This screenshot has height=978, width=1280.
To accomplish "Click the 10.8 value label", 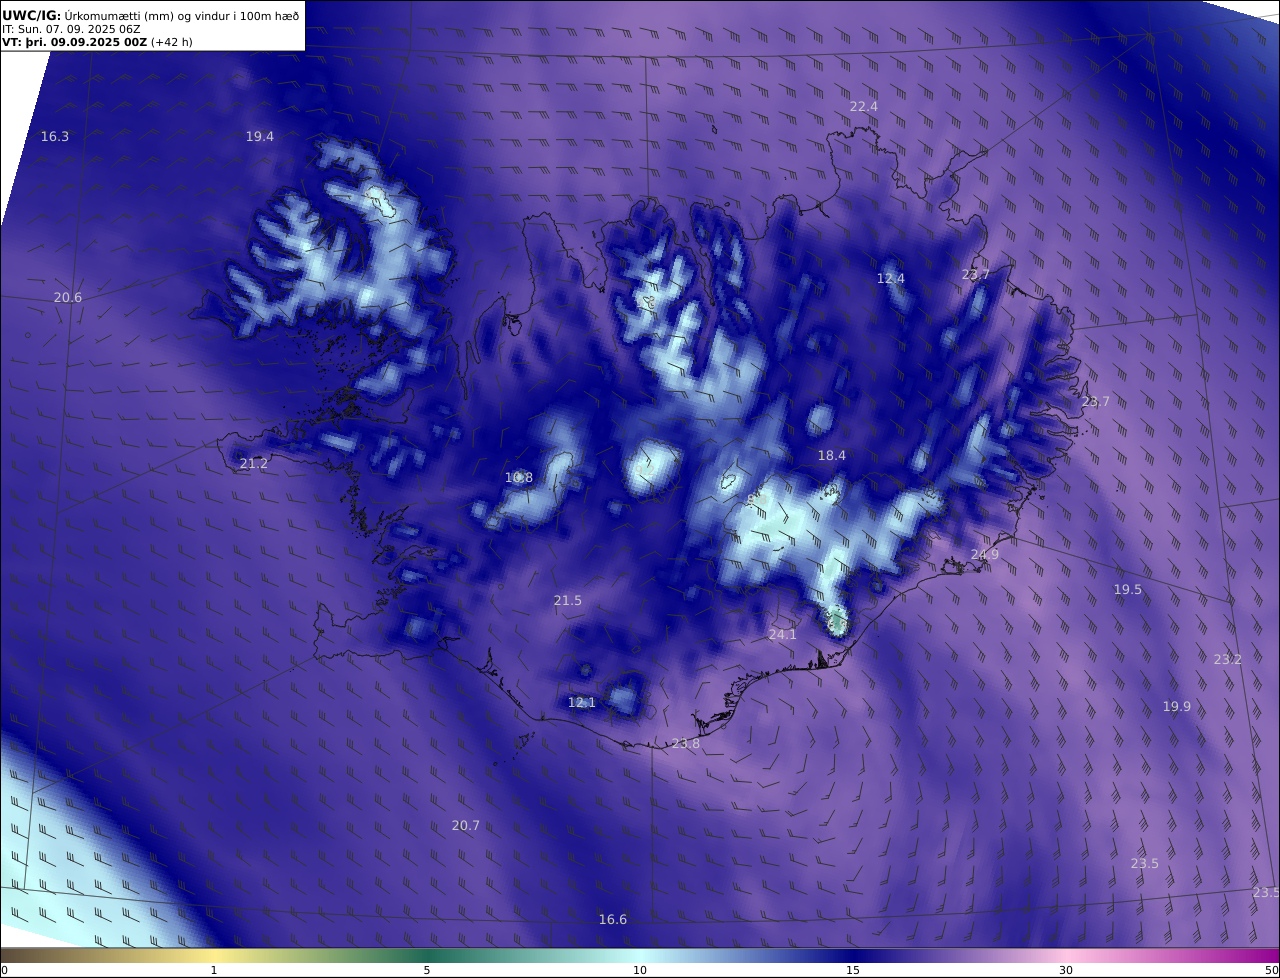I will tap(519, 478).
